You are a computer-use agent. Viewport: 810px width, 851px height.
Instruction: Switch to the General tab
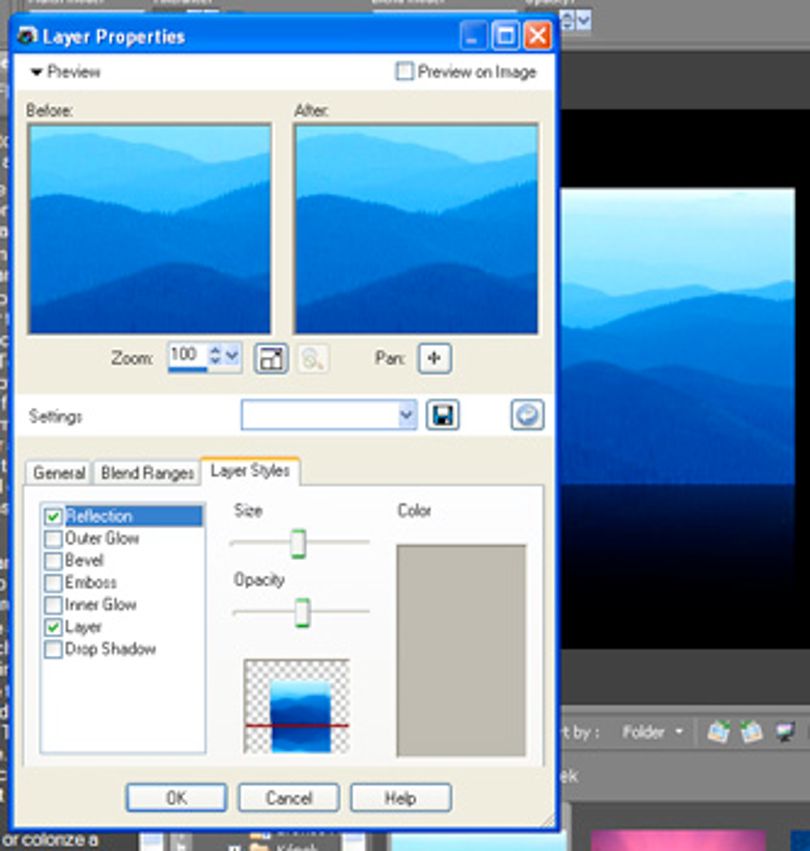click(59, 473)
